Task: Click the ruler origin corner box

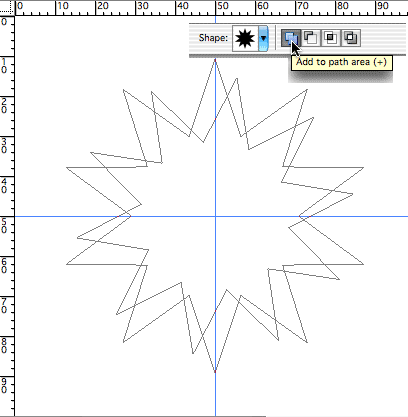Action: (x=7, y=7)
